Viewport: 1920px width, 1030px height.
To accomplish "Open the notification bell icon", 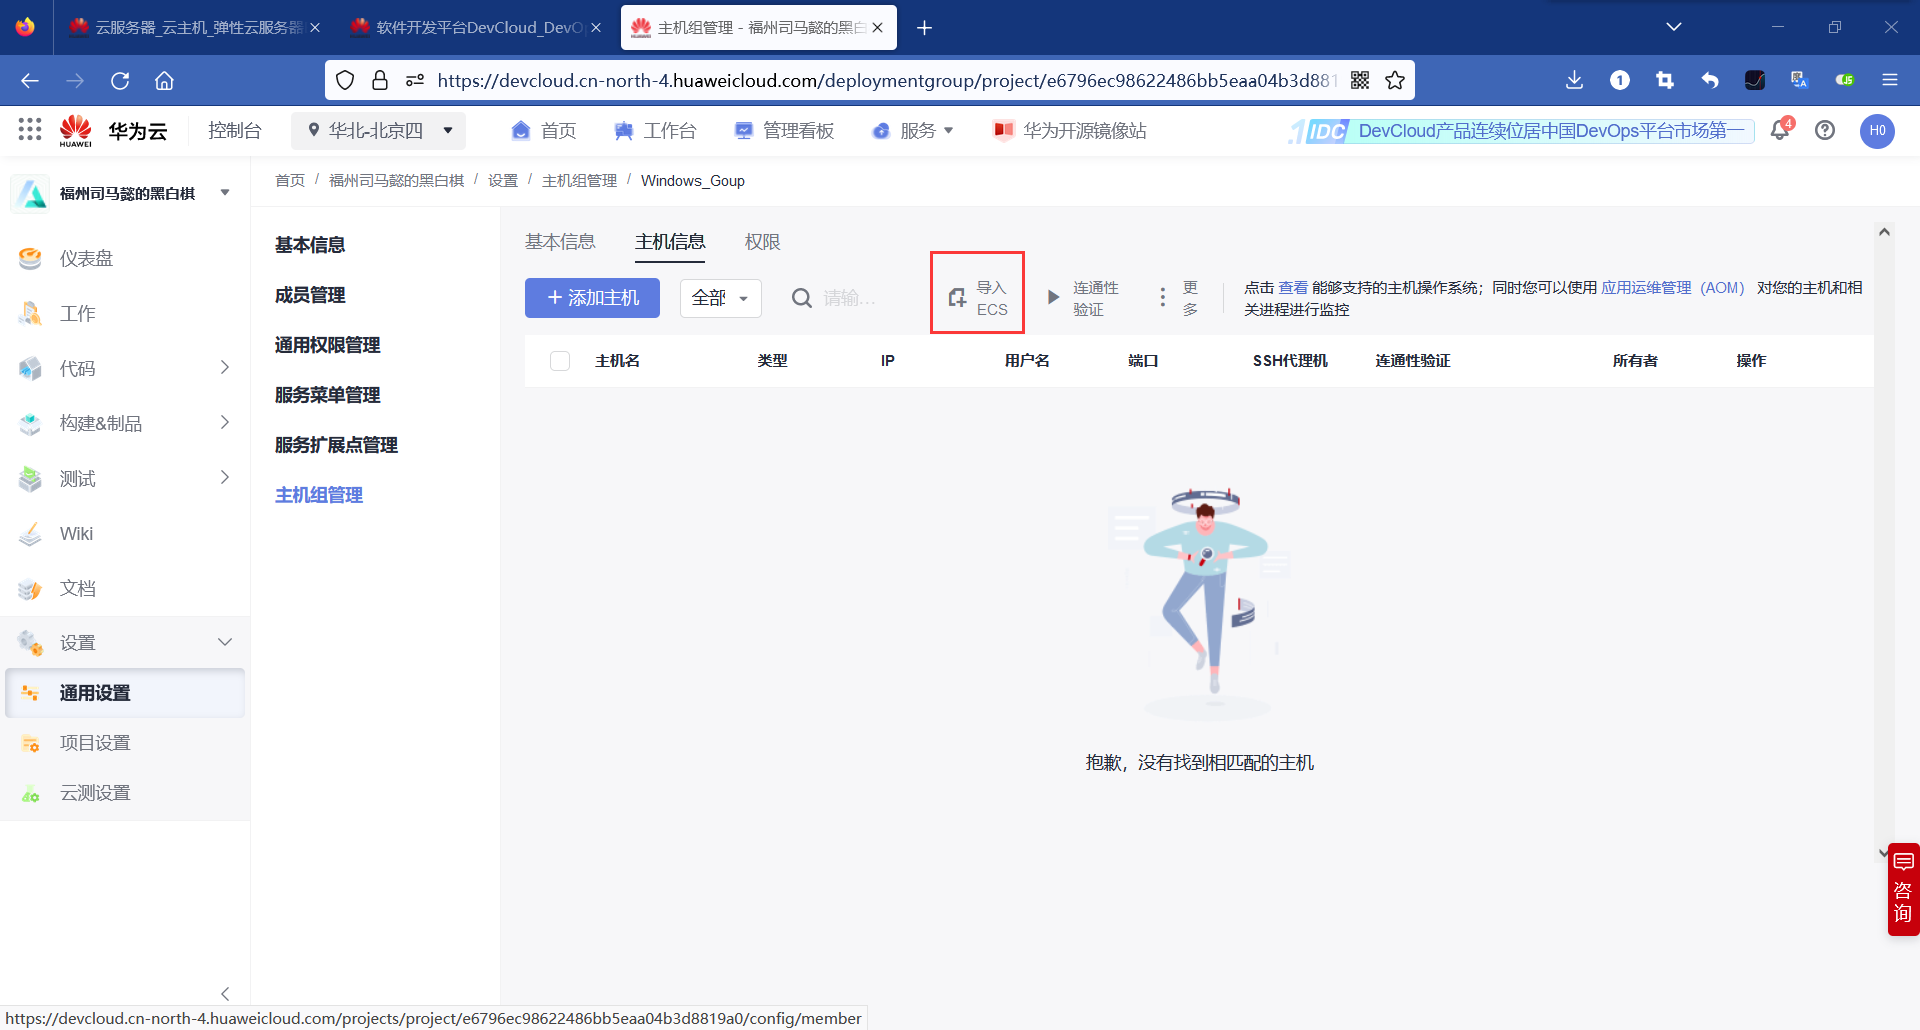I will coord(1780,130).
